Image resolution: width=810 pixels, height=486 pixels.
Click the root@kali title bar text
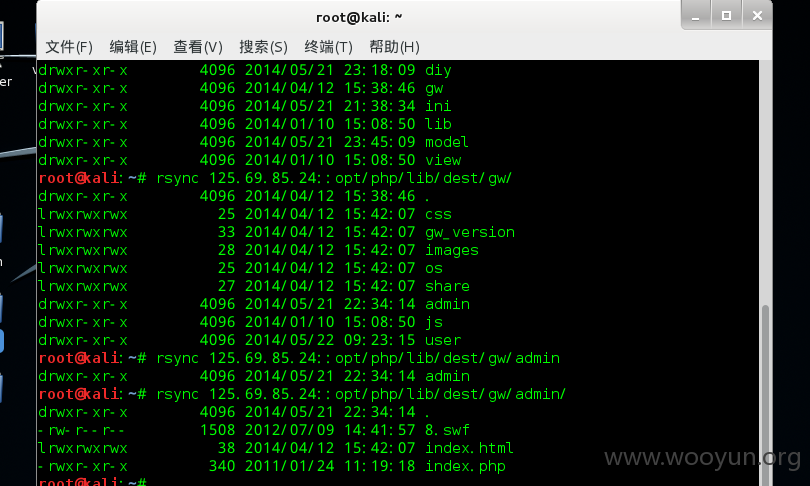pyautogui.click(x=359, y=18)
